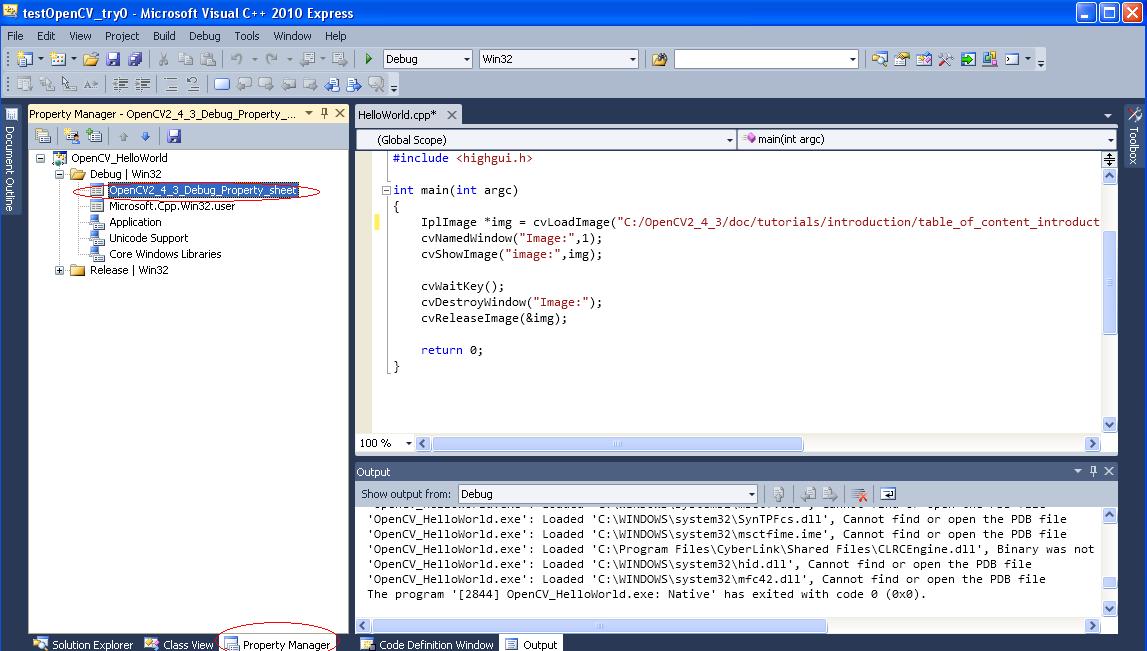Toggle word wrap in the Output pane
The height and width of the screenshot is (651, 1147).
pyautogui.click(x=888, y=494)
